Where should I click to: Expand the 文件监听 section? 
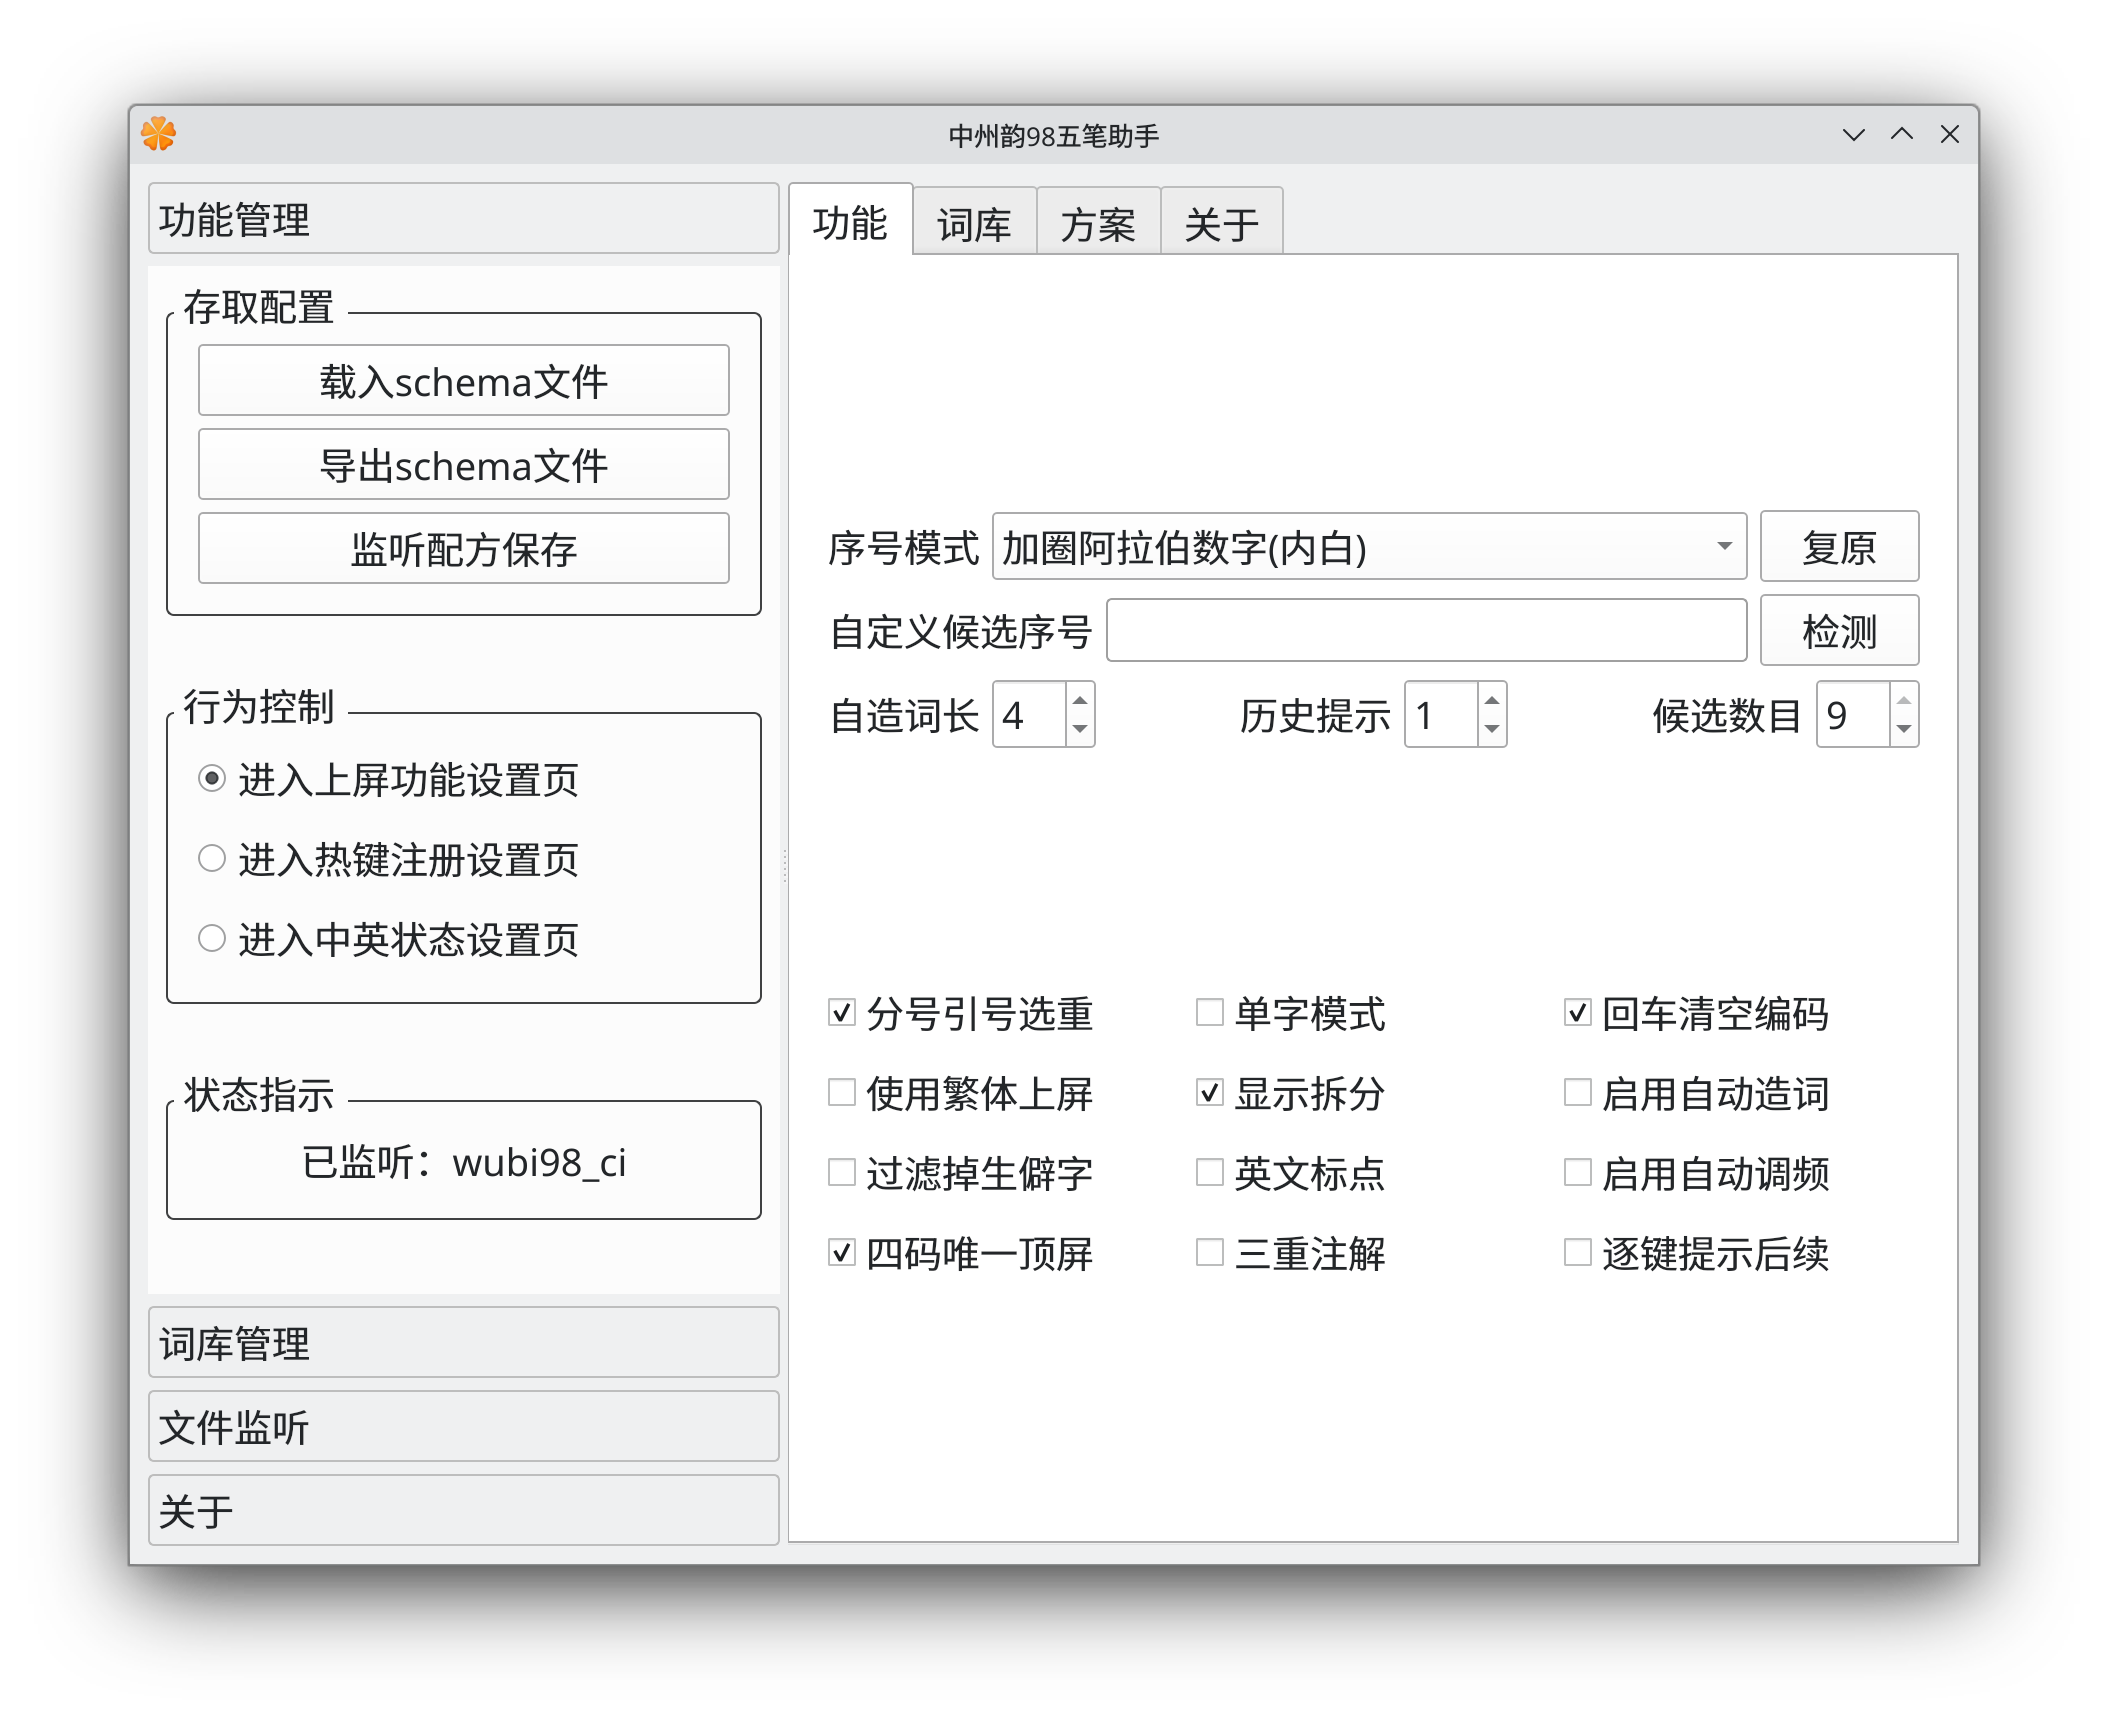coord(464,1427)
